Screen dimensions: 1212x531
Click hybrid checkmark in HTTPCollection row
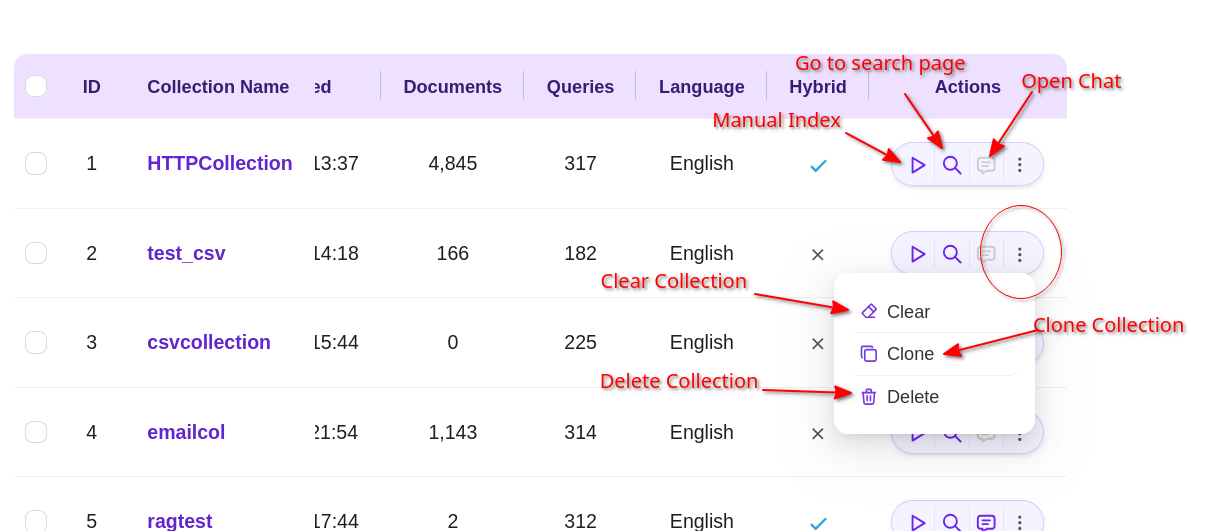pyautogui.click(x=818, y=165)
